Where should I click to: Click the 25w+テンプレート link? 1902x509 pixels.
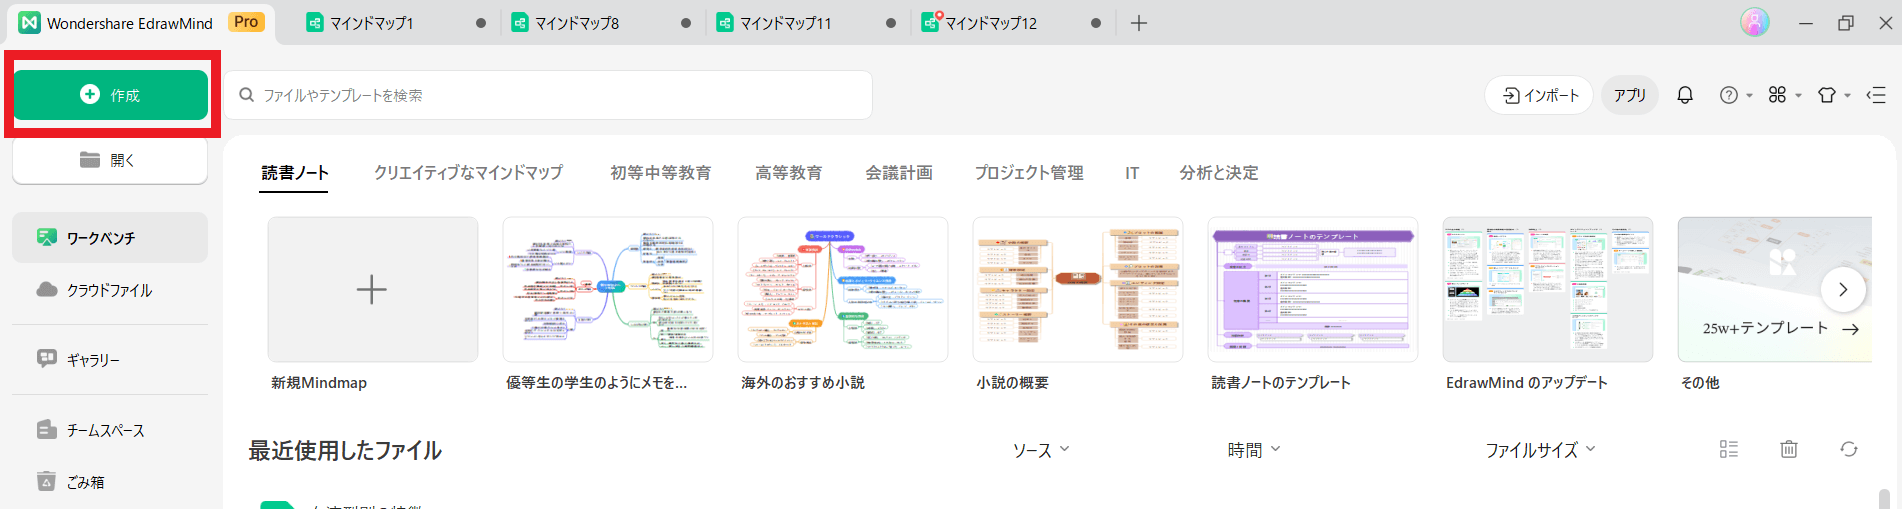pyautogui.click(x=1780, y=328)
